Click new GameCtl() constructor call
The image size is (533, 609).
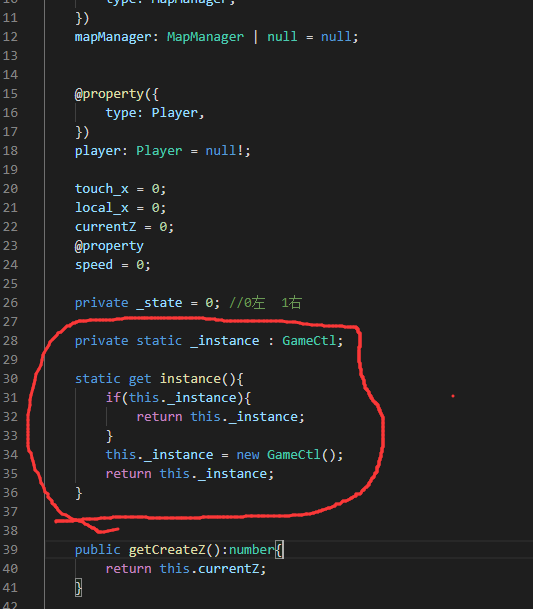(x=290, y=455)
